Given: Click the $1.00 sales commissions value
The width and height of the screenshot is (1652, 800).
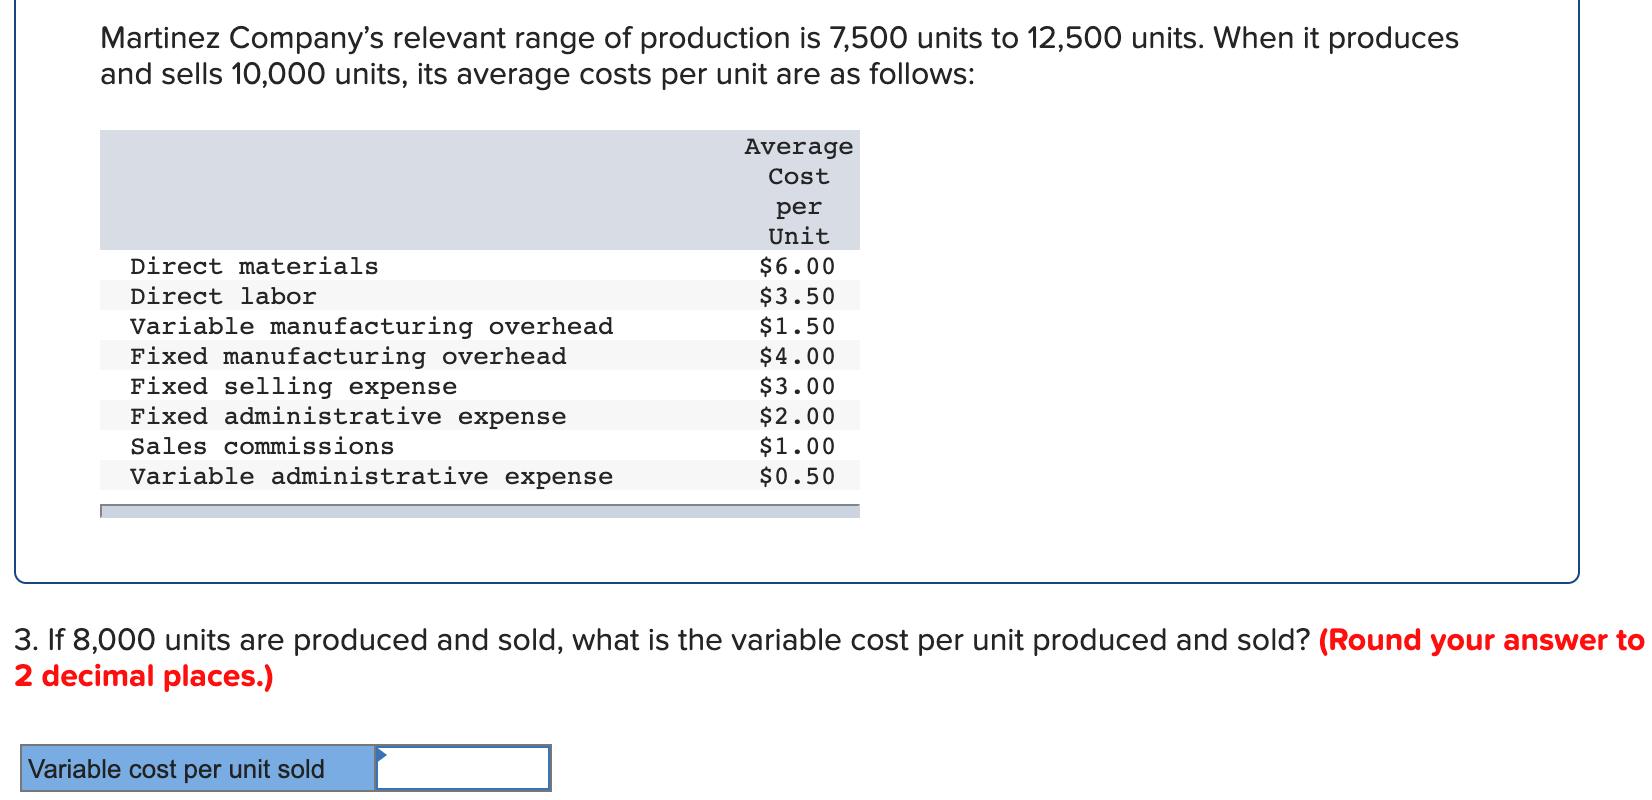Looking at the screenshot, I should pos(797,446).
